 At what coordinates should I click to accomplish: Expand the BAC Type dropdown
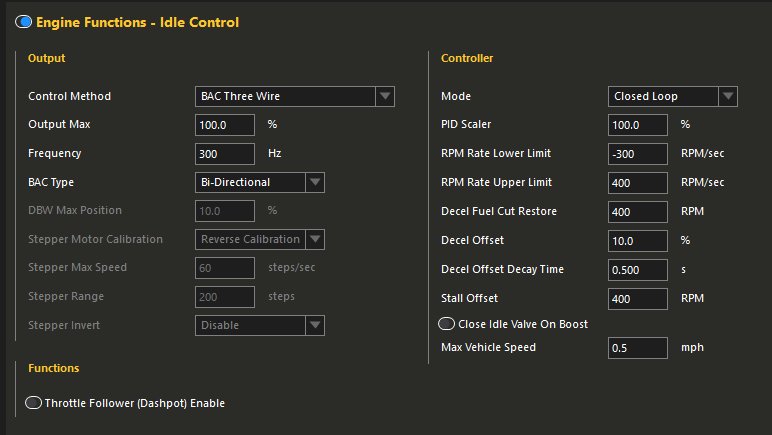click(x=315, y=183)
